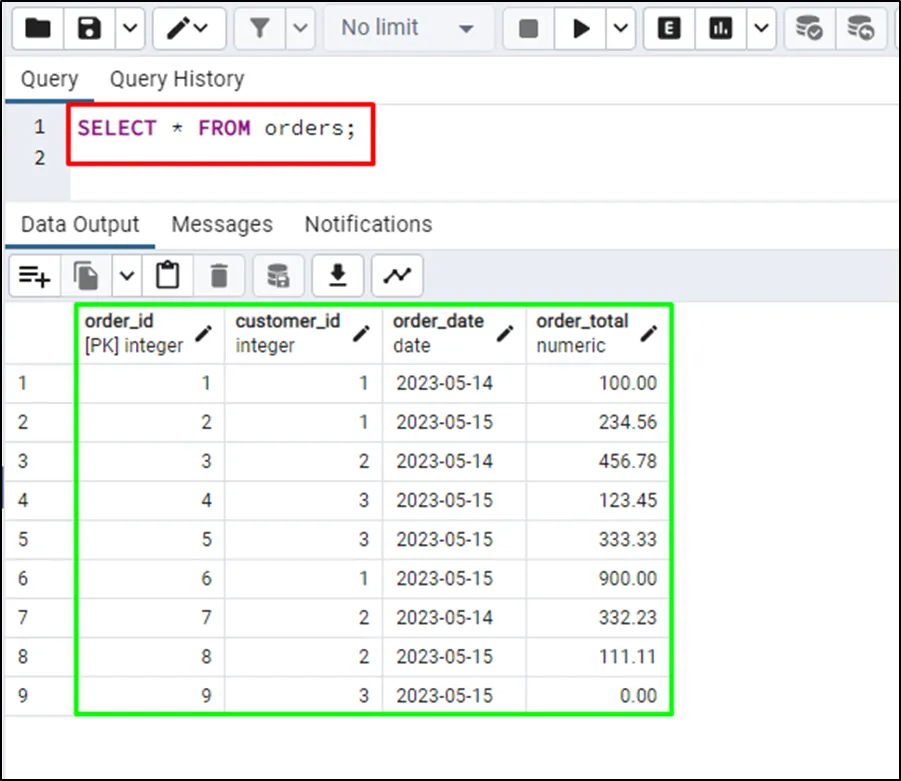Run Explain Analyze chart icon
The width and height of the screenshot is (901, 781).
(721, 28)
